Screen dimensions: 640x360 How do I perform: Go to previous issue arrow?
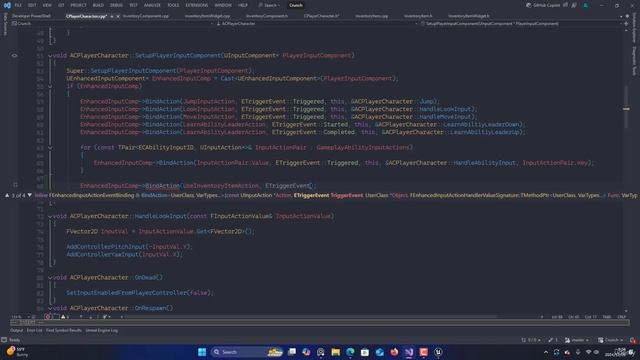tap(81, 317)
